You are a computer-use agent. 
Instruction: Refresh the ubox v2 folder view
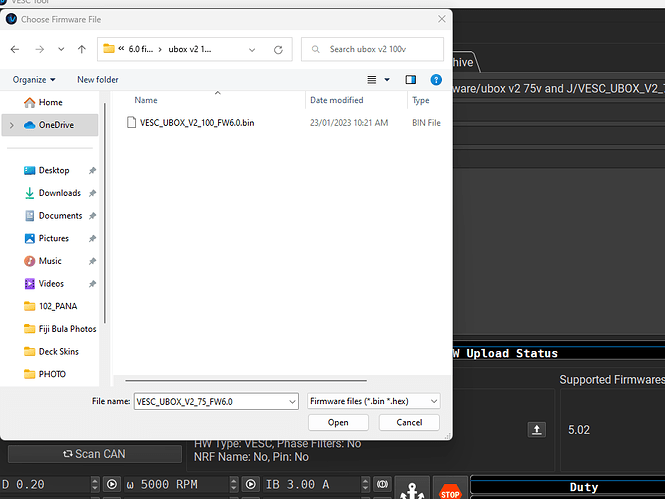(x=278, y=50)
